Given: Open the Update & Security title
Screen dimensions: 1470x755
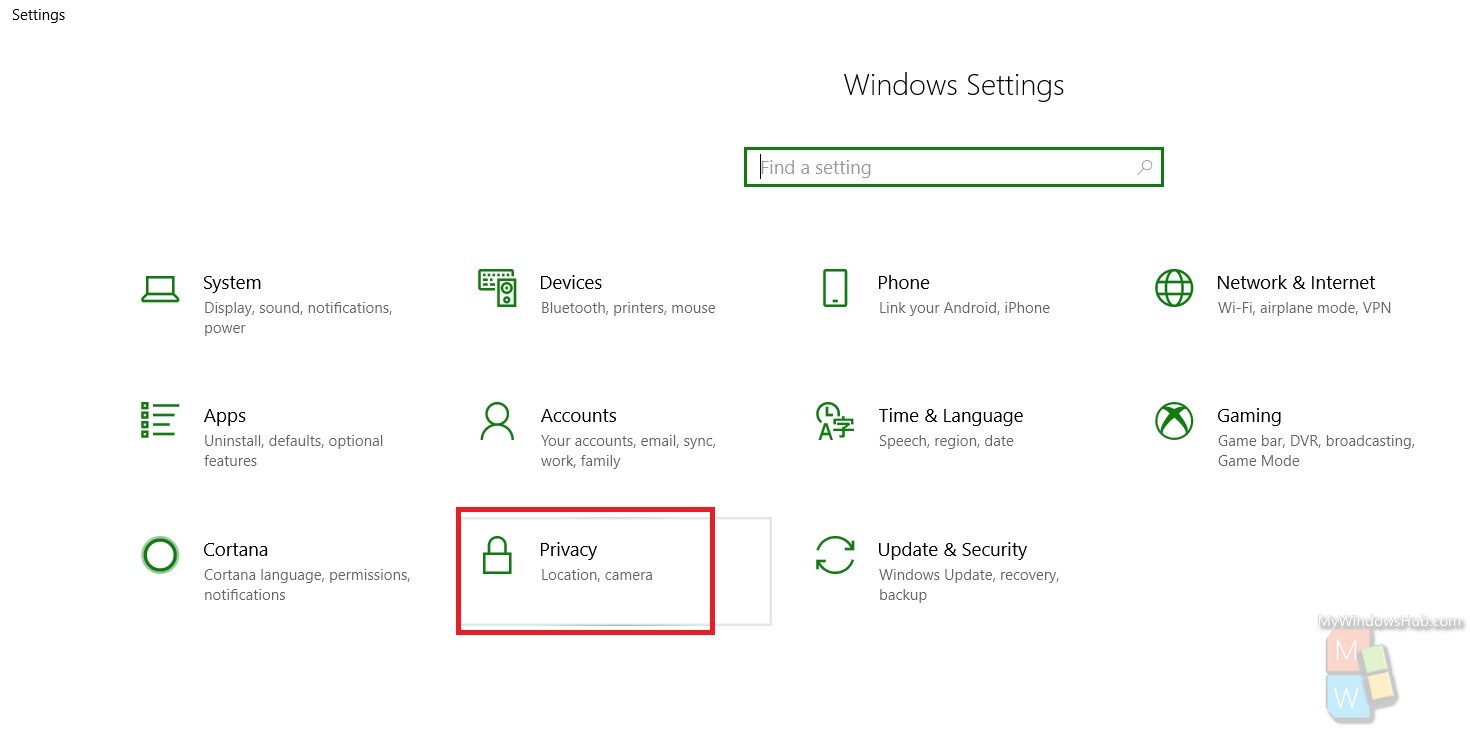Looking at the screenshot, I should [952, 550].
